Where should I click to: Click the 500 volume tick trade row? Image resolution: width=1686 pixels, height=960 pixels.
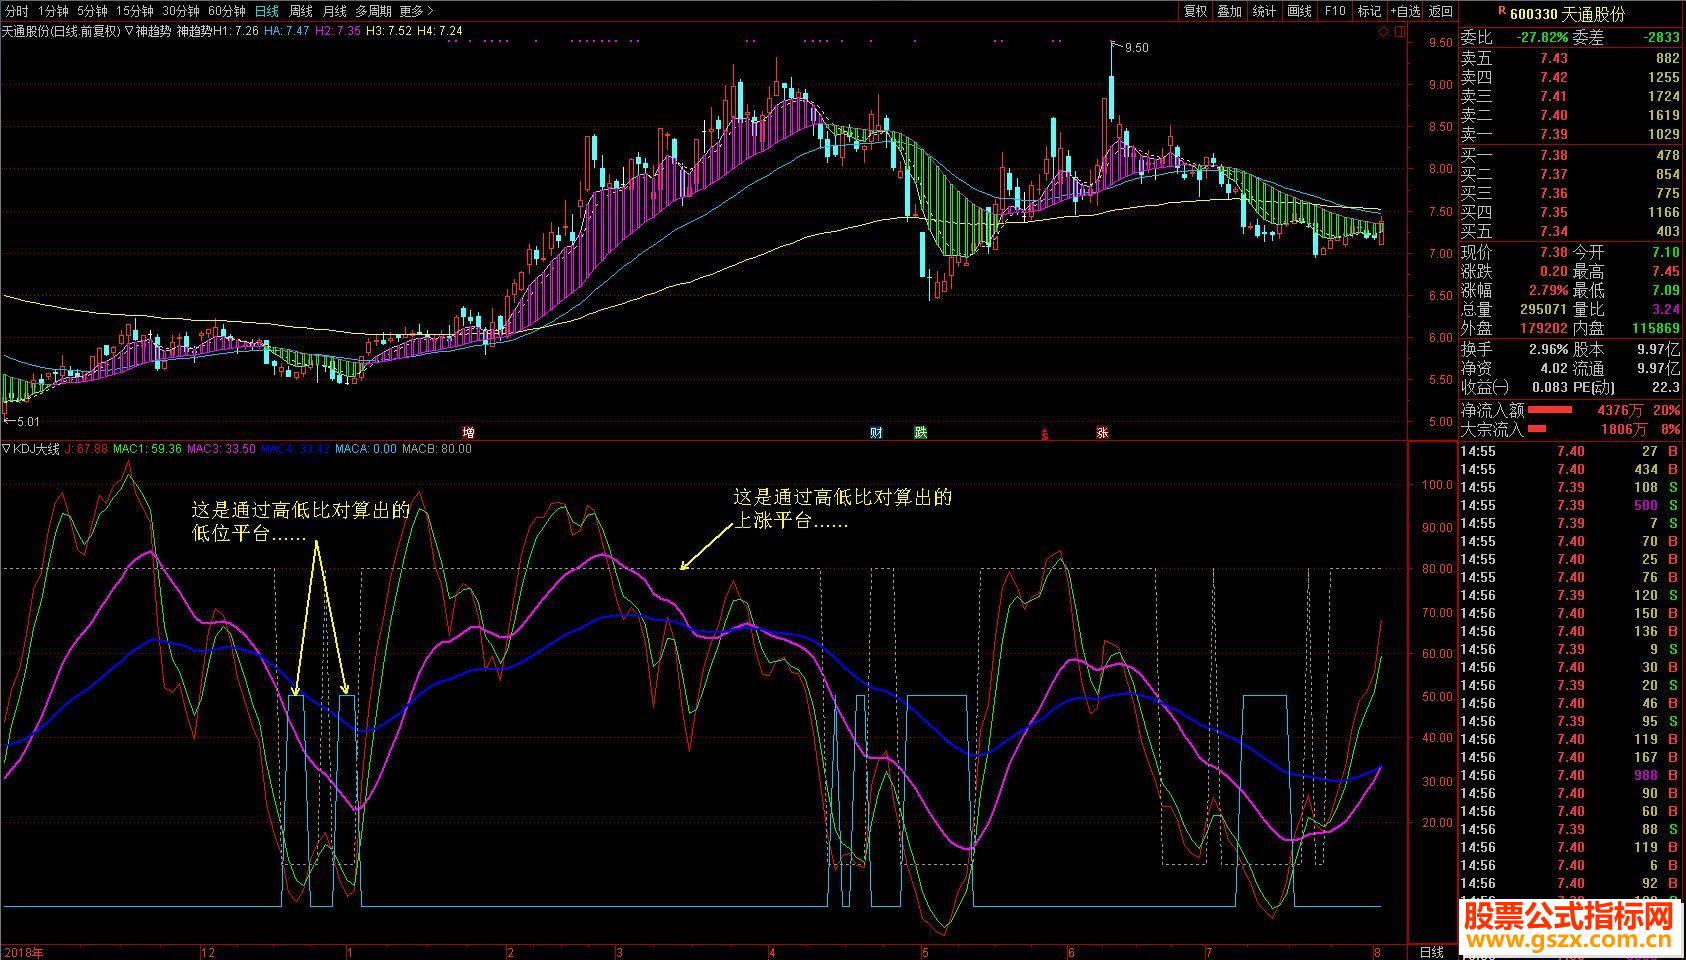coord(1571,505)
